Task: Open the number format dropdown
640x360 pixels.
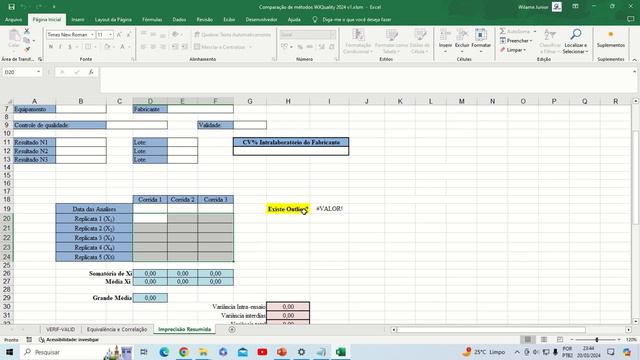Action: coord(333,35)
